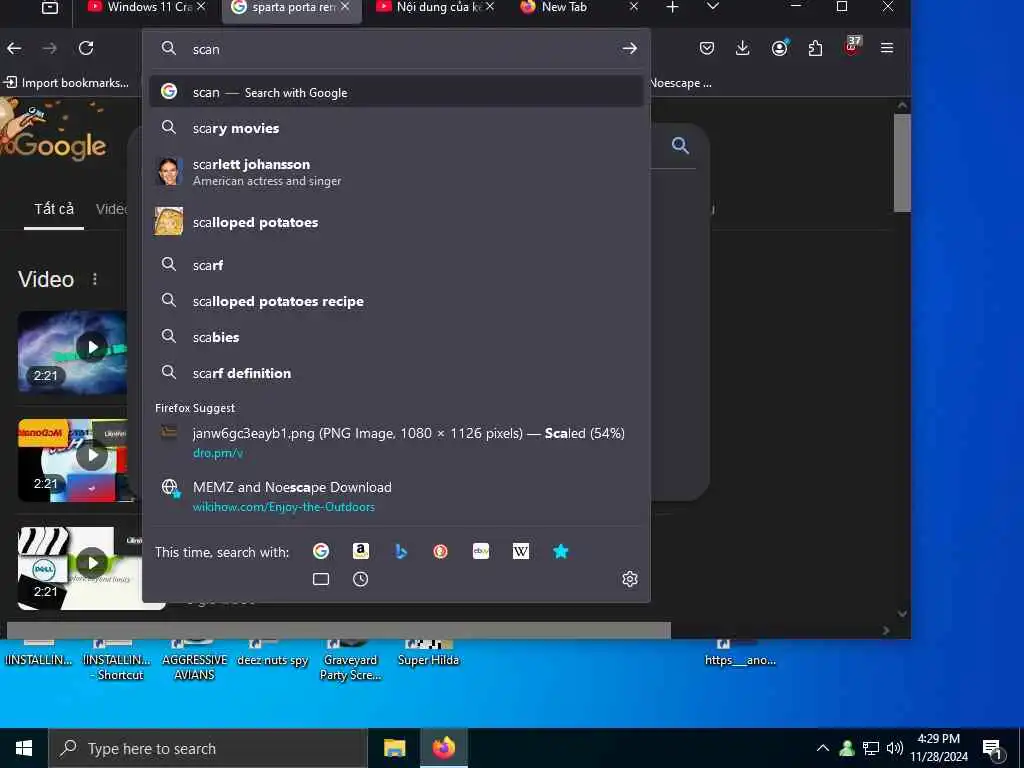Open the Extensions puzzle icon
The image size is (1024, 768).
pos(815,48)
